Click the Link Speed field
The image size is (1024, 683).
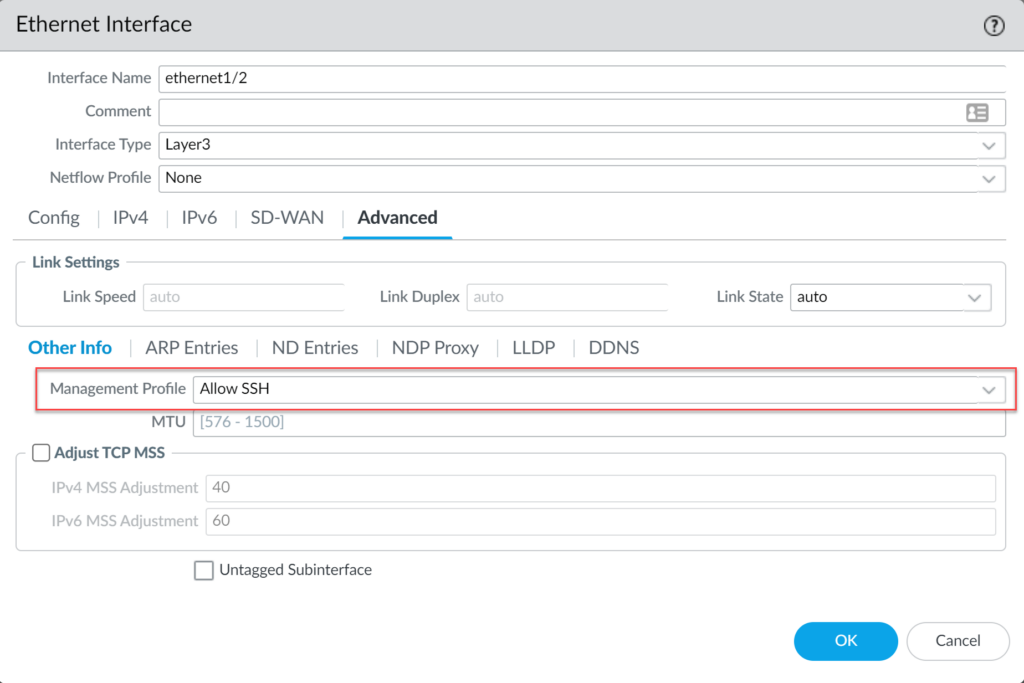pos(244,297)
